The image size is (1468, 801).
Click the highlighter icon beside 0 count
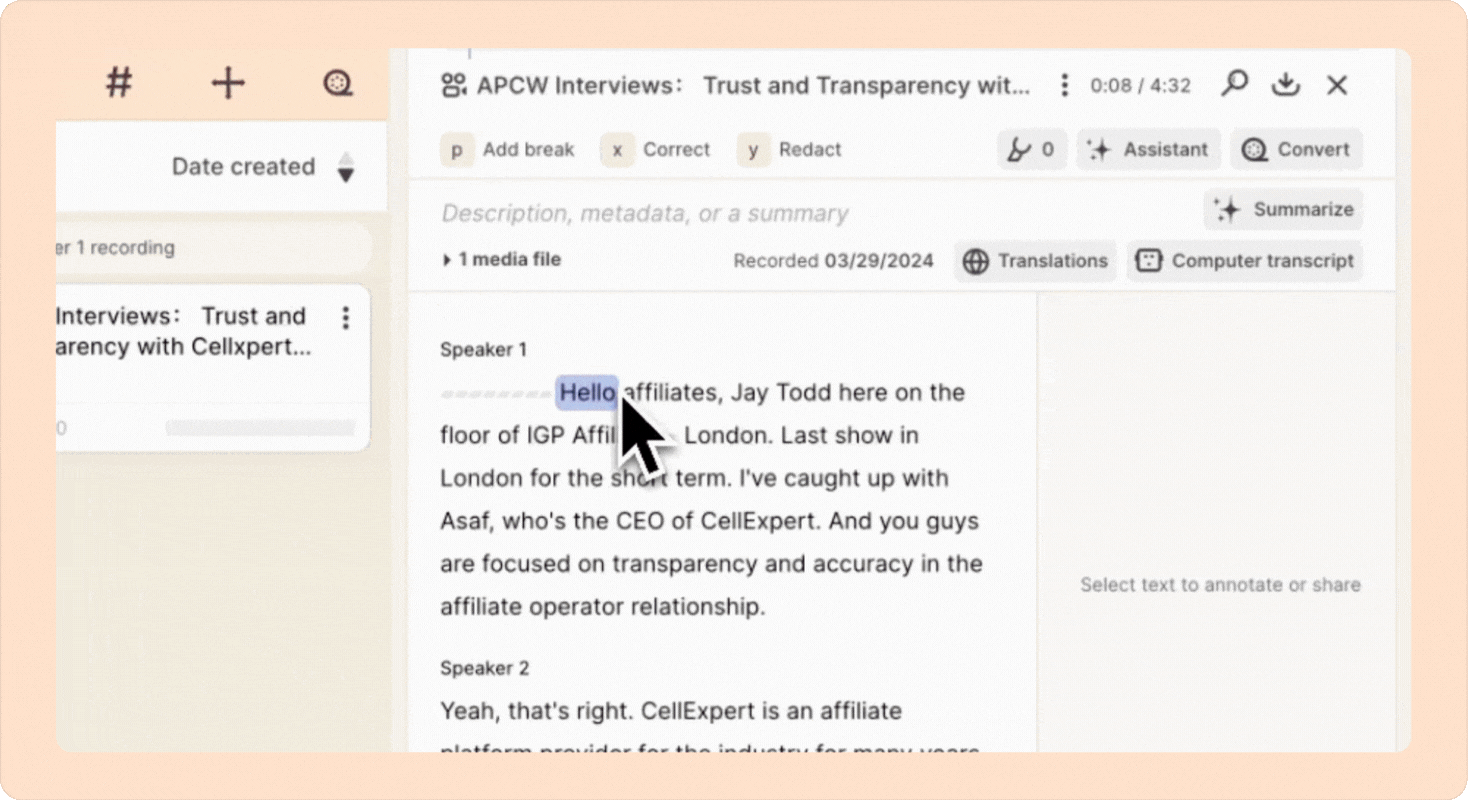pyautogui.click(x=1018, y=150)
